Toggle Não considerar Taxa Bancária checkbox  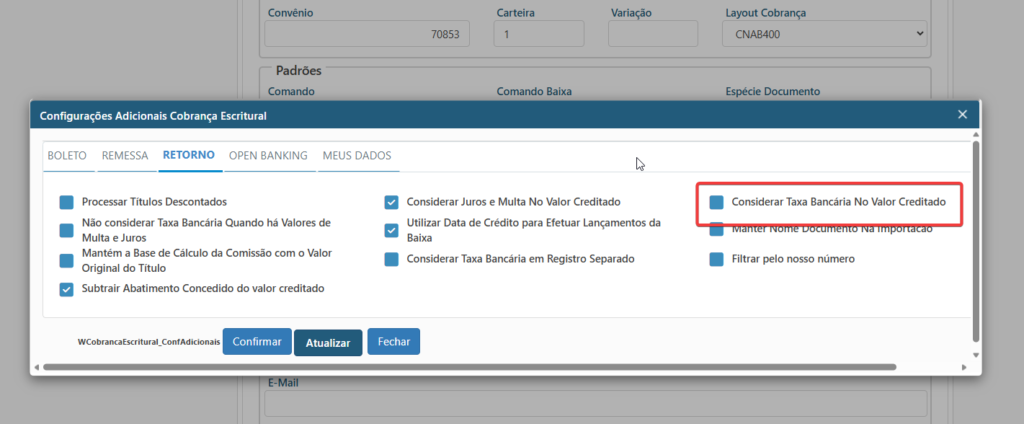pyautogui.click(x=67, y=230)
